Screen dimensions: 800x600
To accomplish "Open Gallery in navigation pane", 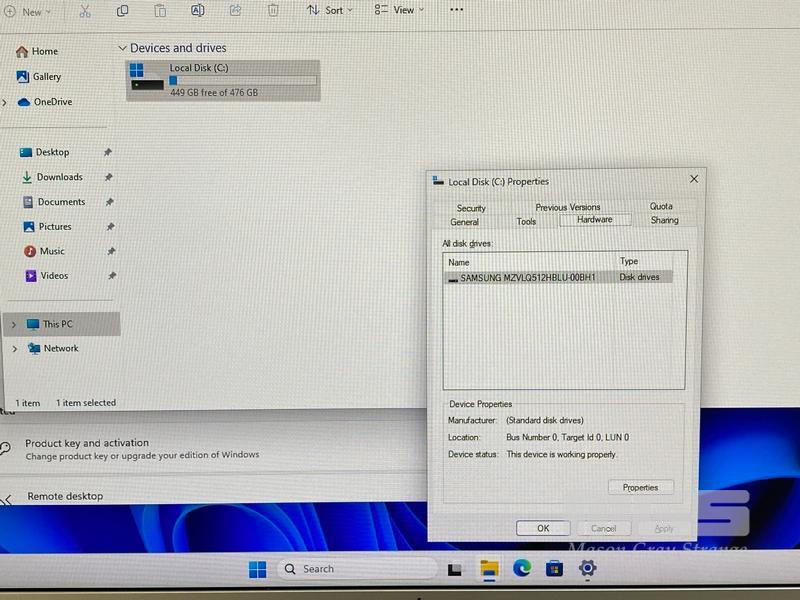I will [39, 77].
